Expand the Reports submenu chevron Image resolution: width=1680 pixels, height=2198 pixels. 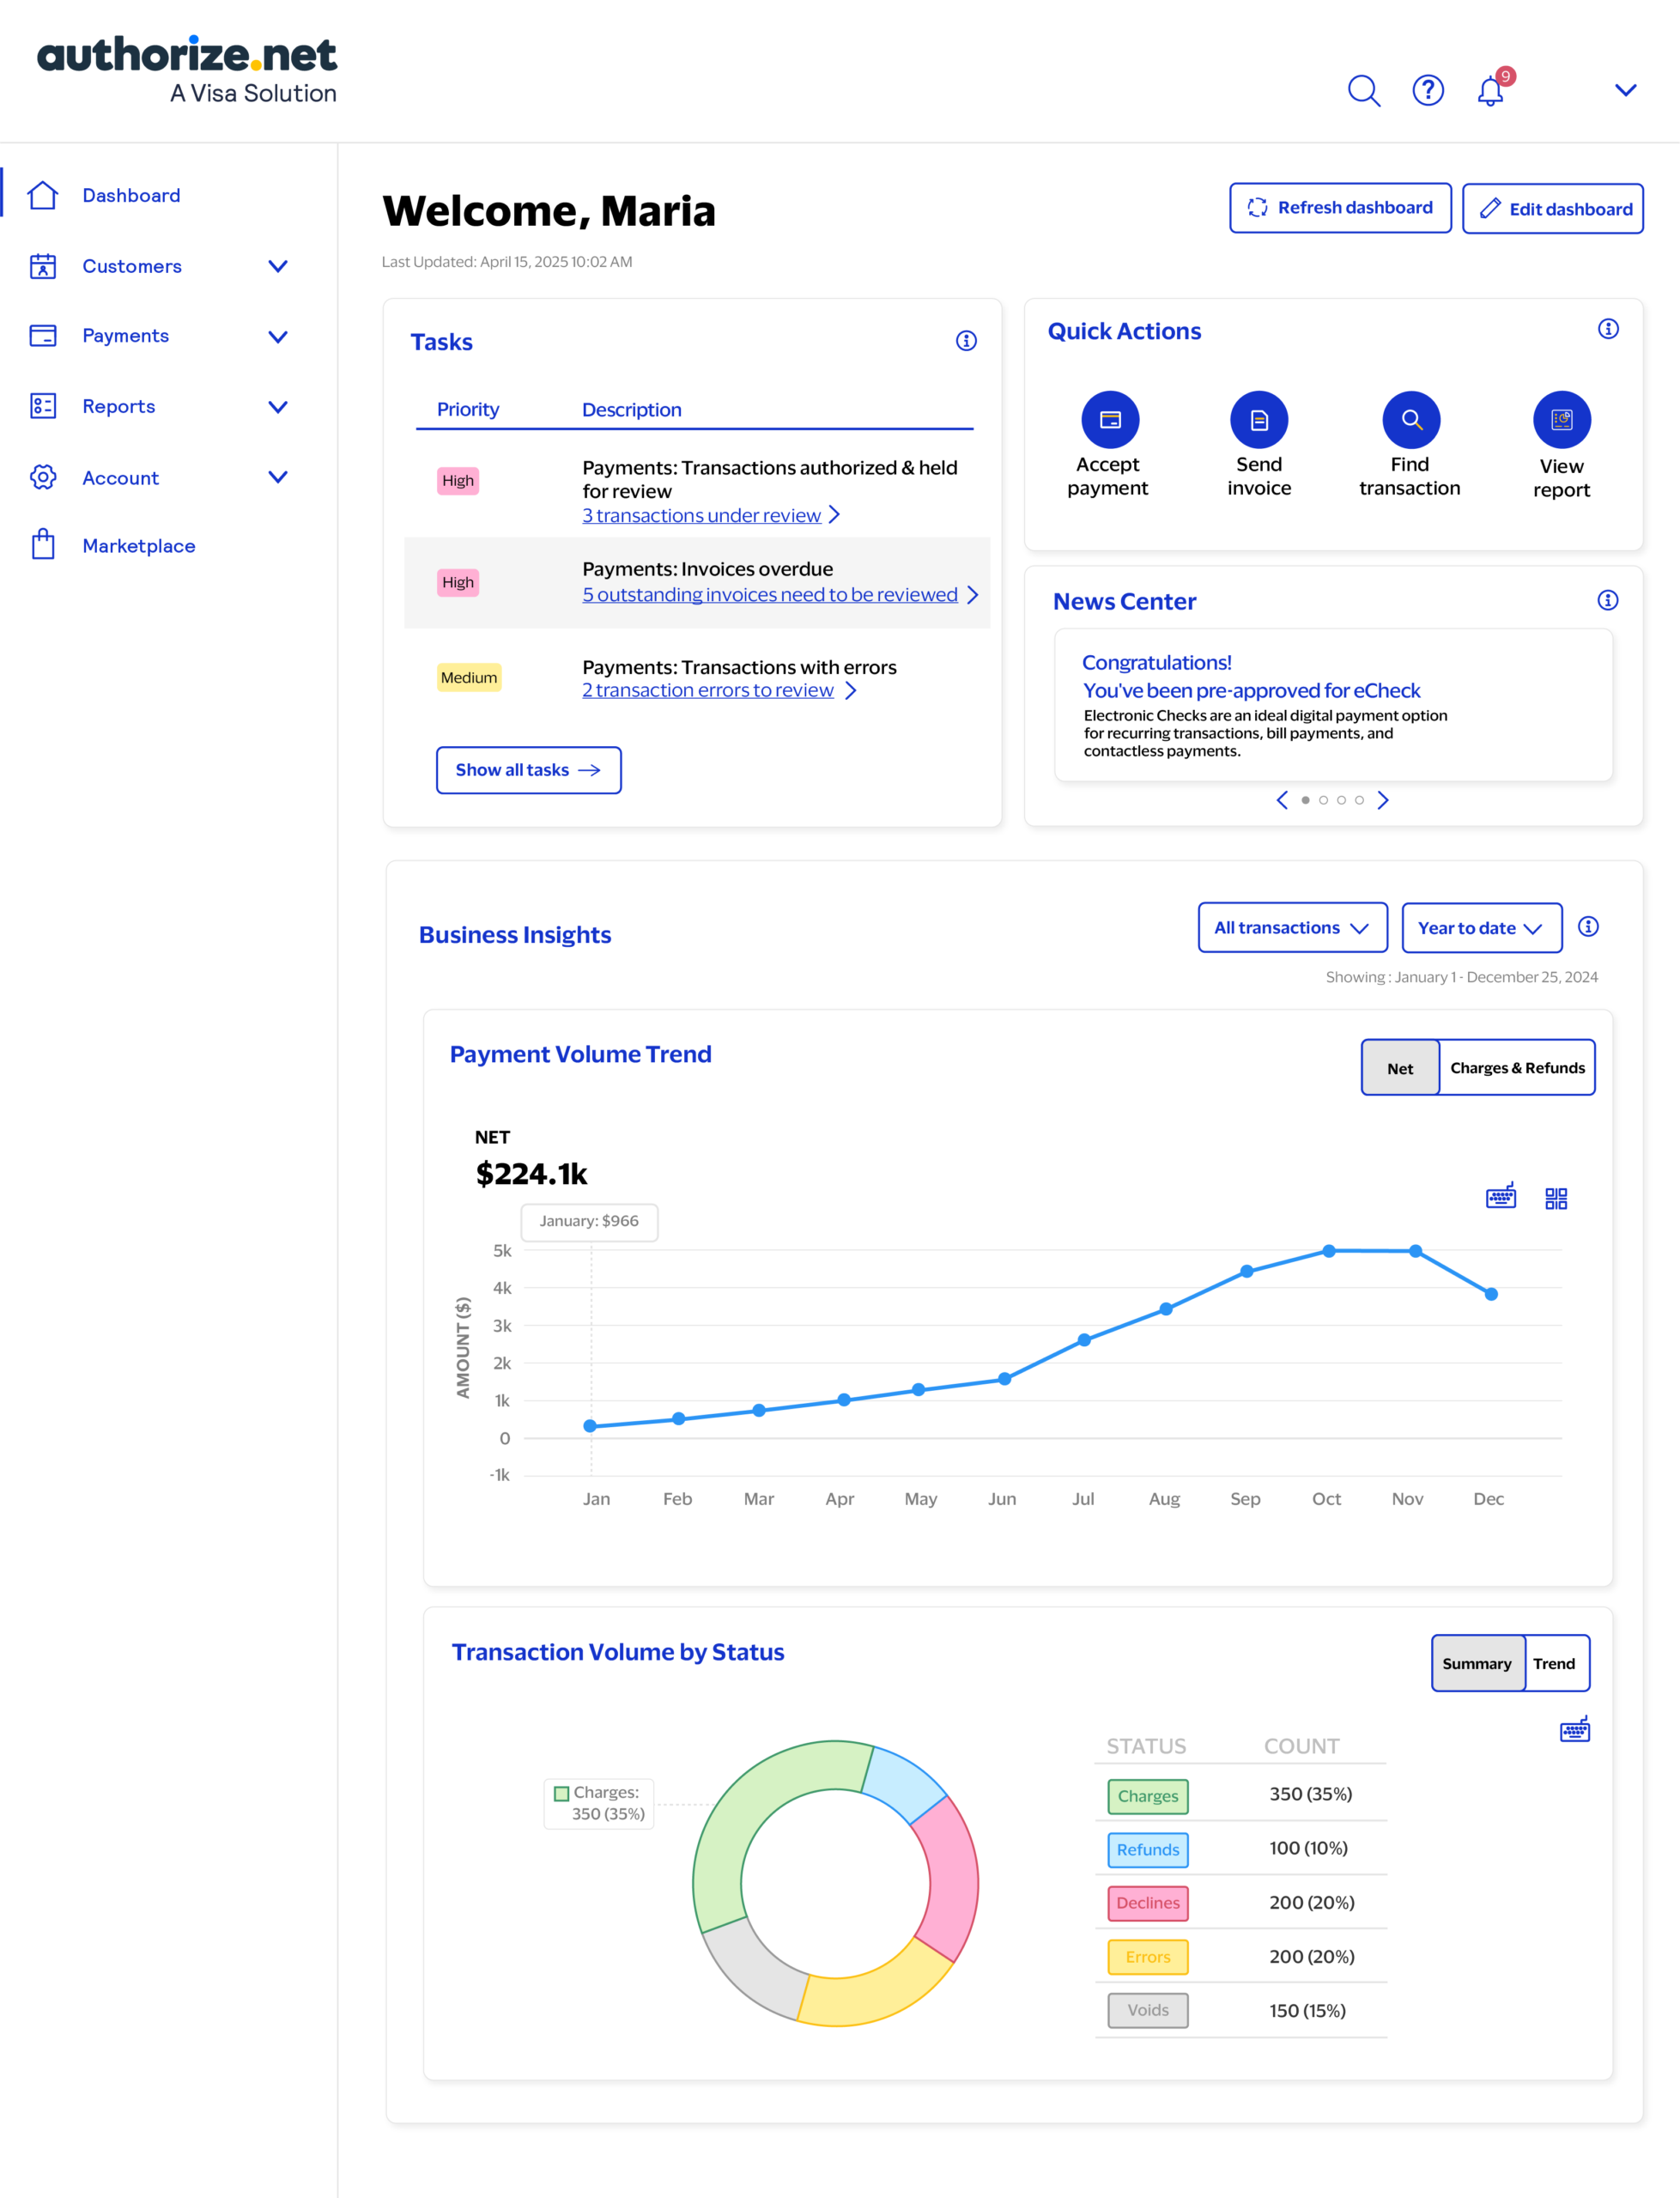click(x=278, y=407)
